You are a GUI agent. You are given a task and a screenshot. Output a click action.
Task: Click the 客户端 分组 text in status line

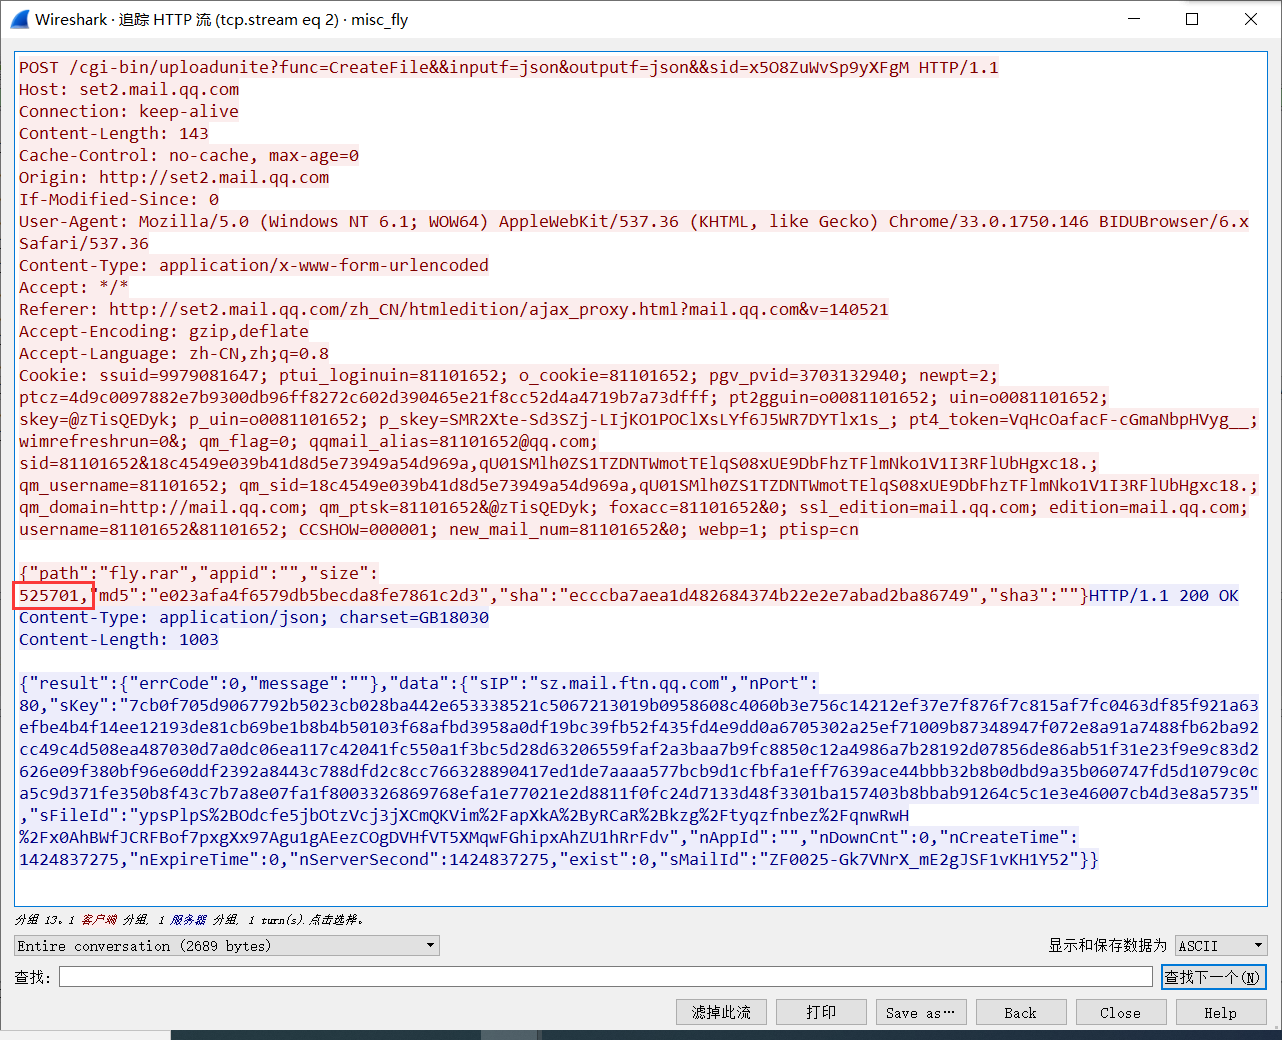[115, 919]
